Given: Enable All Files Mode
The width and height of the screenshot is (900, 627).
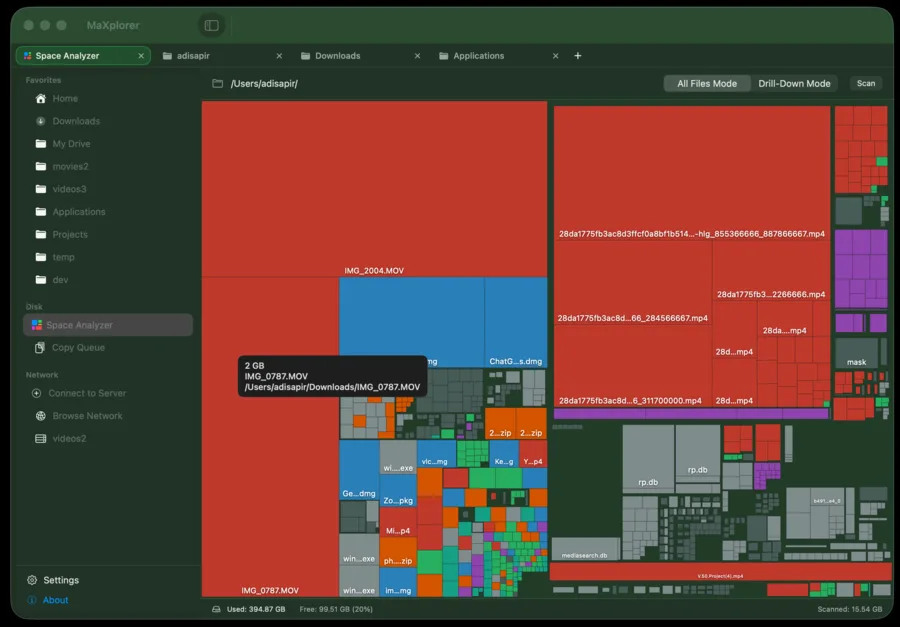Looking at the screenshot, I should tap(707, 83).
